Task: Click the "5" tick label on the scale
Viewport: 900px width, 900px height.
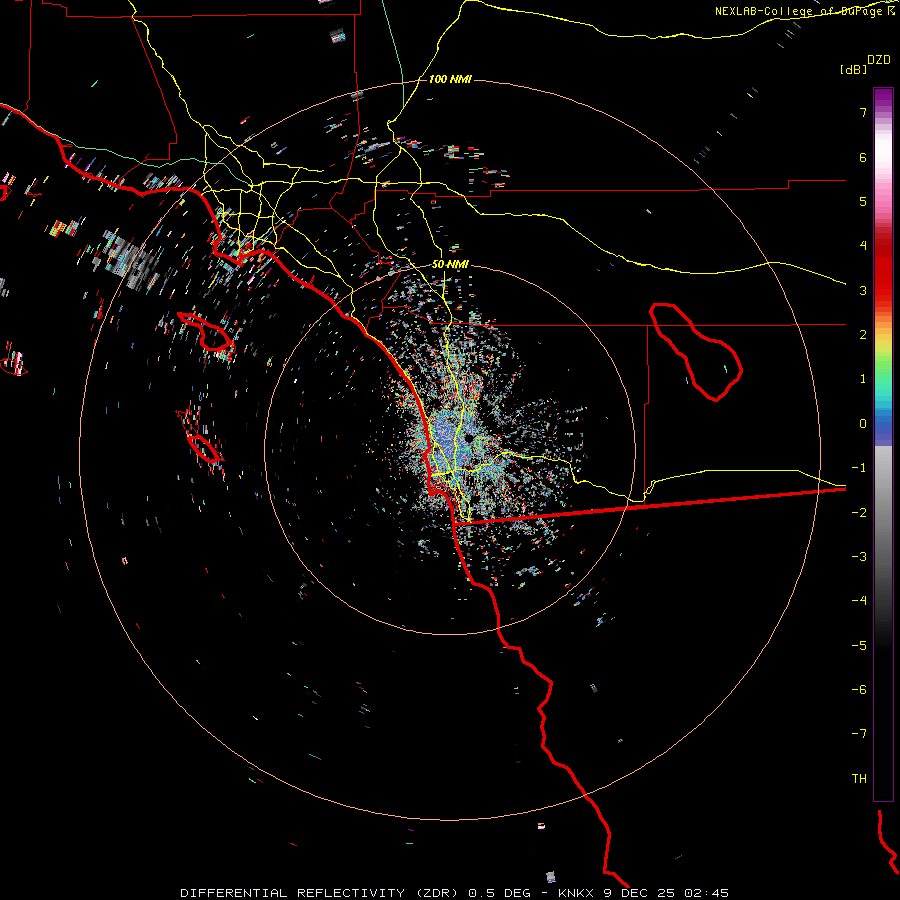Action: tap(863, 201)
